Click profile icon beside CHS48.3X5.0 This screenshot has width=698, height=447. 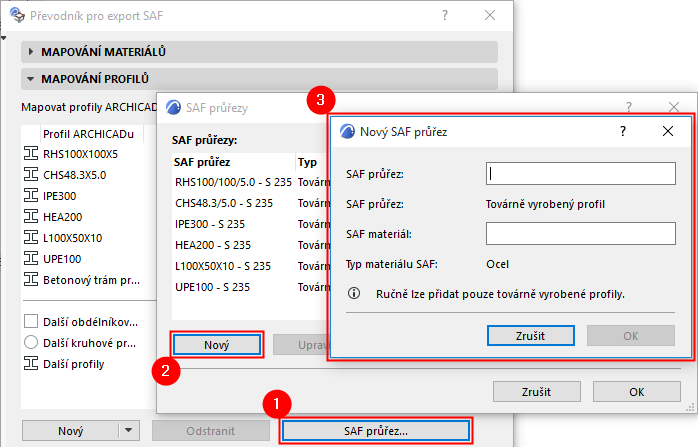[x=31, y=175]
